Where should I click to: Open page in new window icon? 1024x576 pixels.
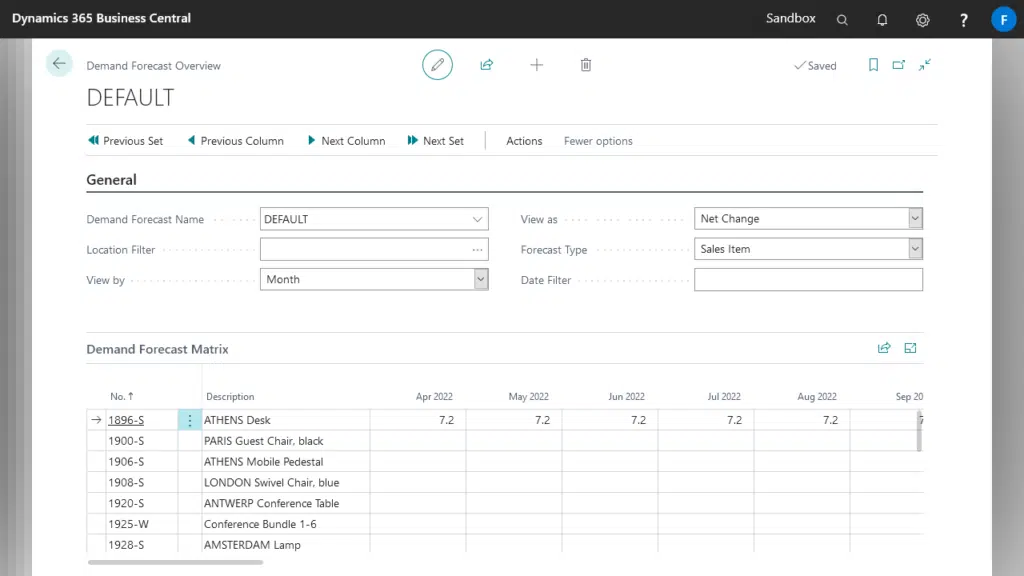coord(899,65)
